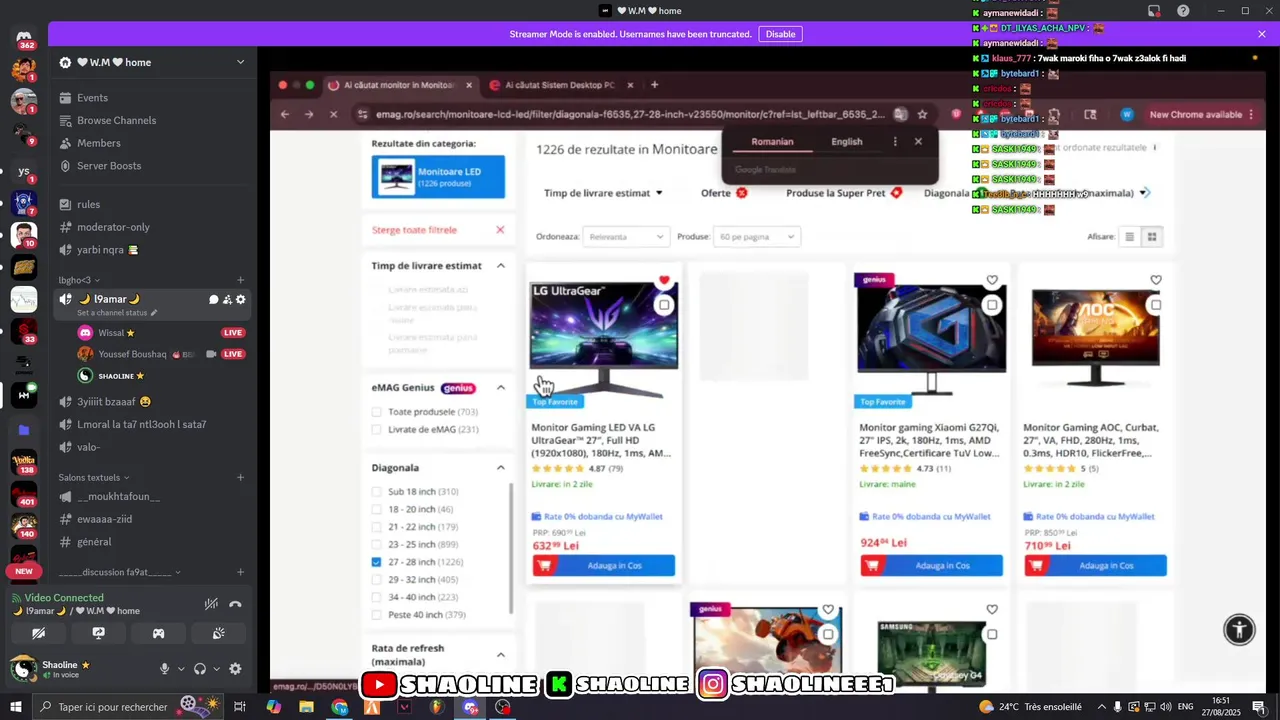The width and height of the screenshot is (1280, 720).
Task: Deafen with the headphones icon
Action: click(200, 669)
